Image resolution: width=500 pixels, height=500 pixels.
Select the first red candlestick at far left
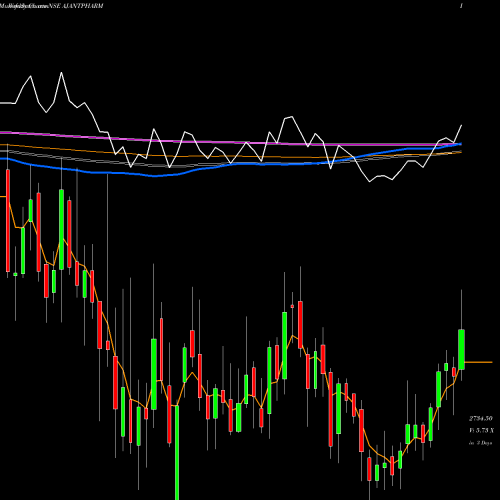click(x=8, y=221)
